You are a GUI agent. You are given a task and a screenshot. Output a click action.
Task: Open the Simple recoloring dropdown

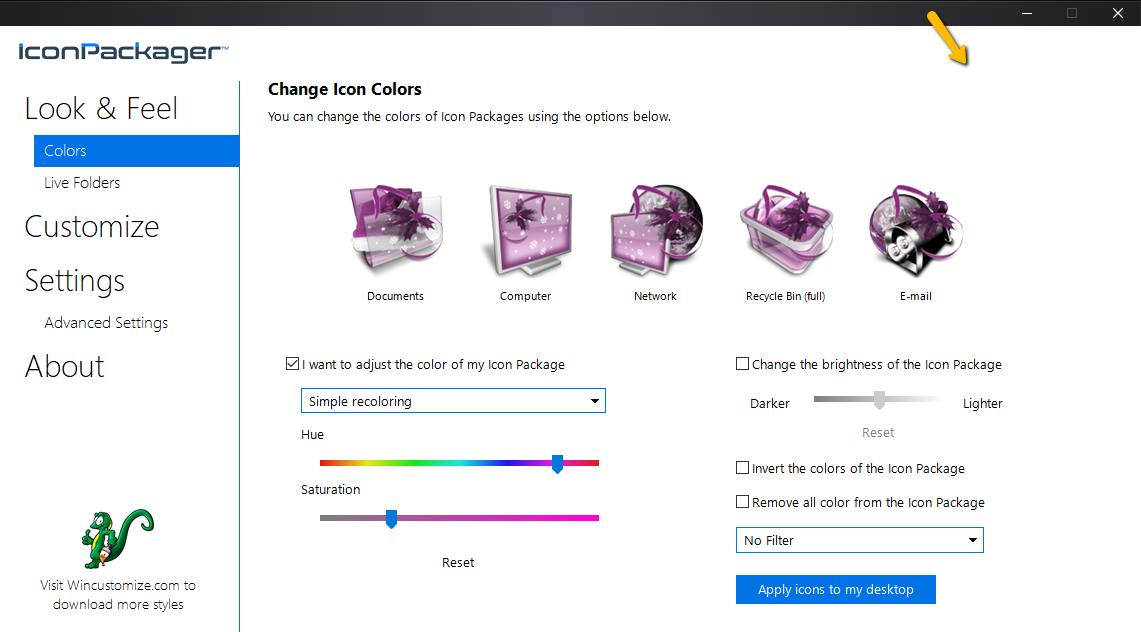pyautogui.click(x=453, y=401)
